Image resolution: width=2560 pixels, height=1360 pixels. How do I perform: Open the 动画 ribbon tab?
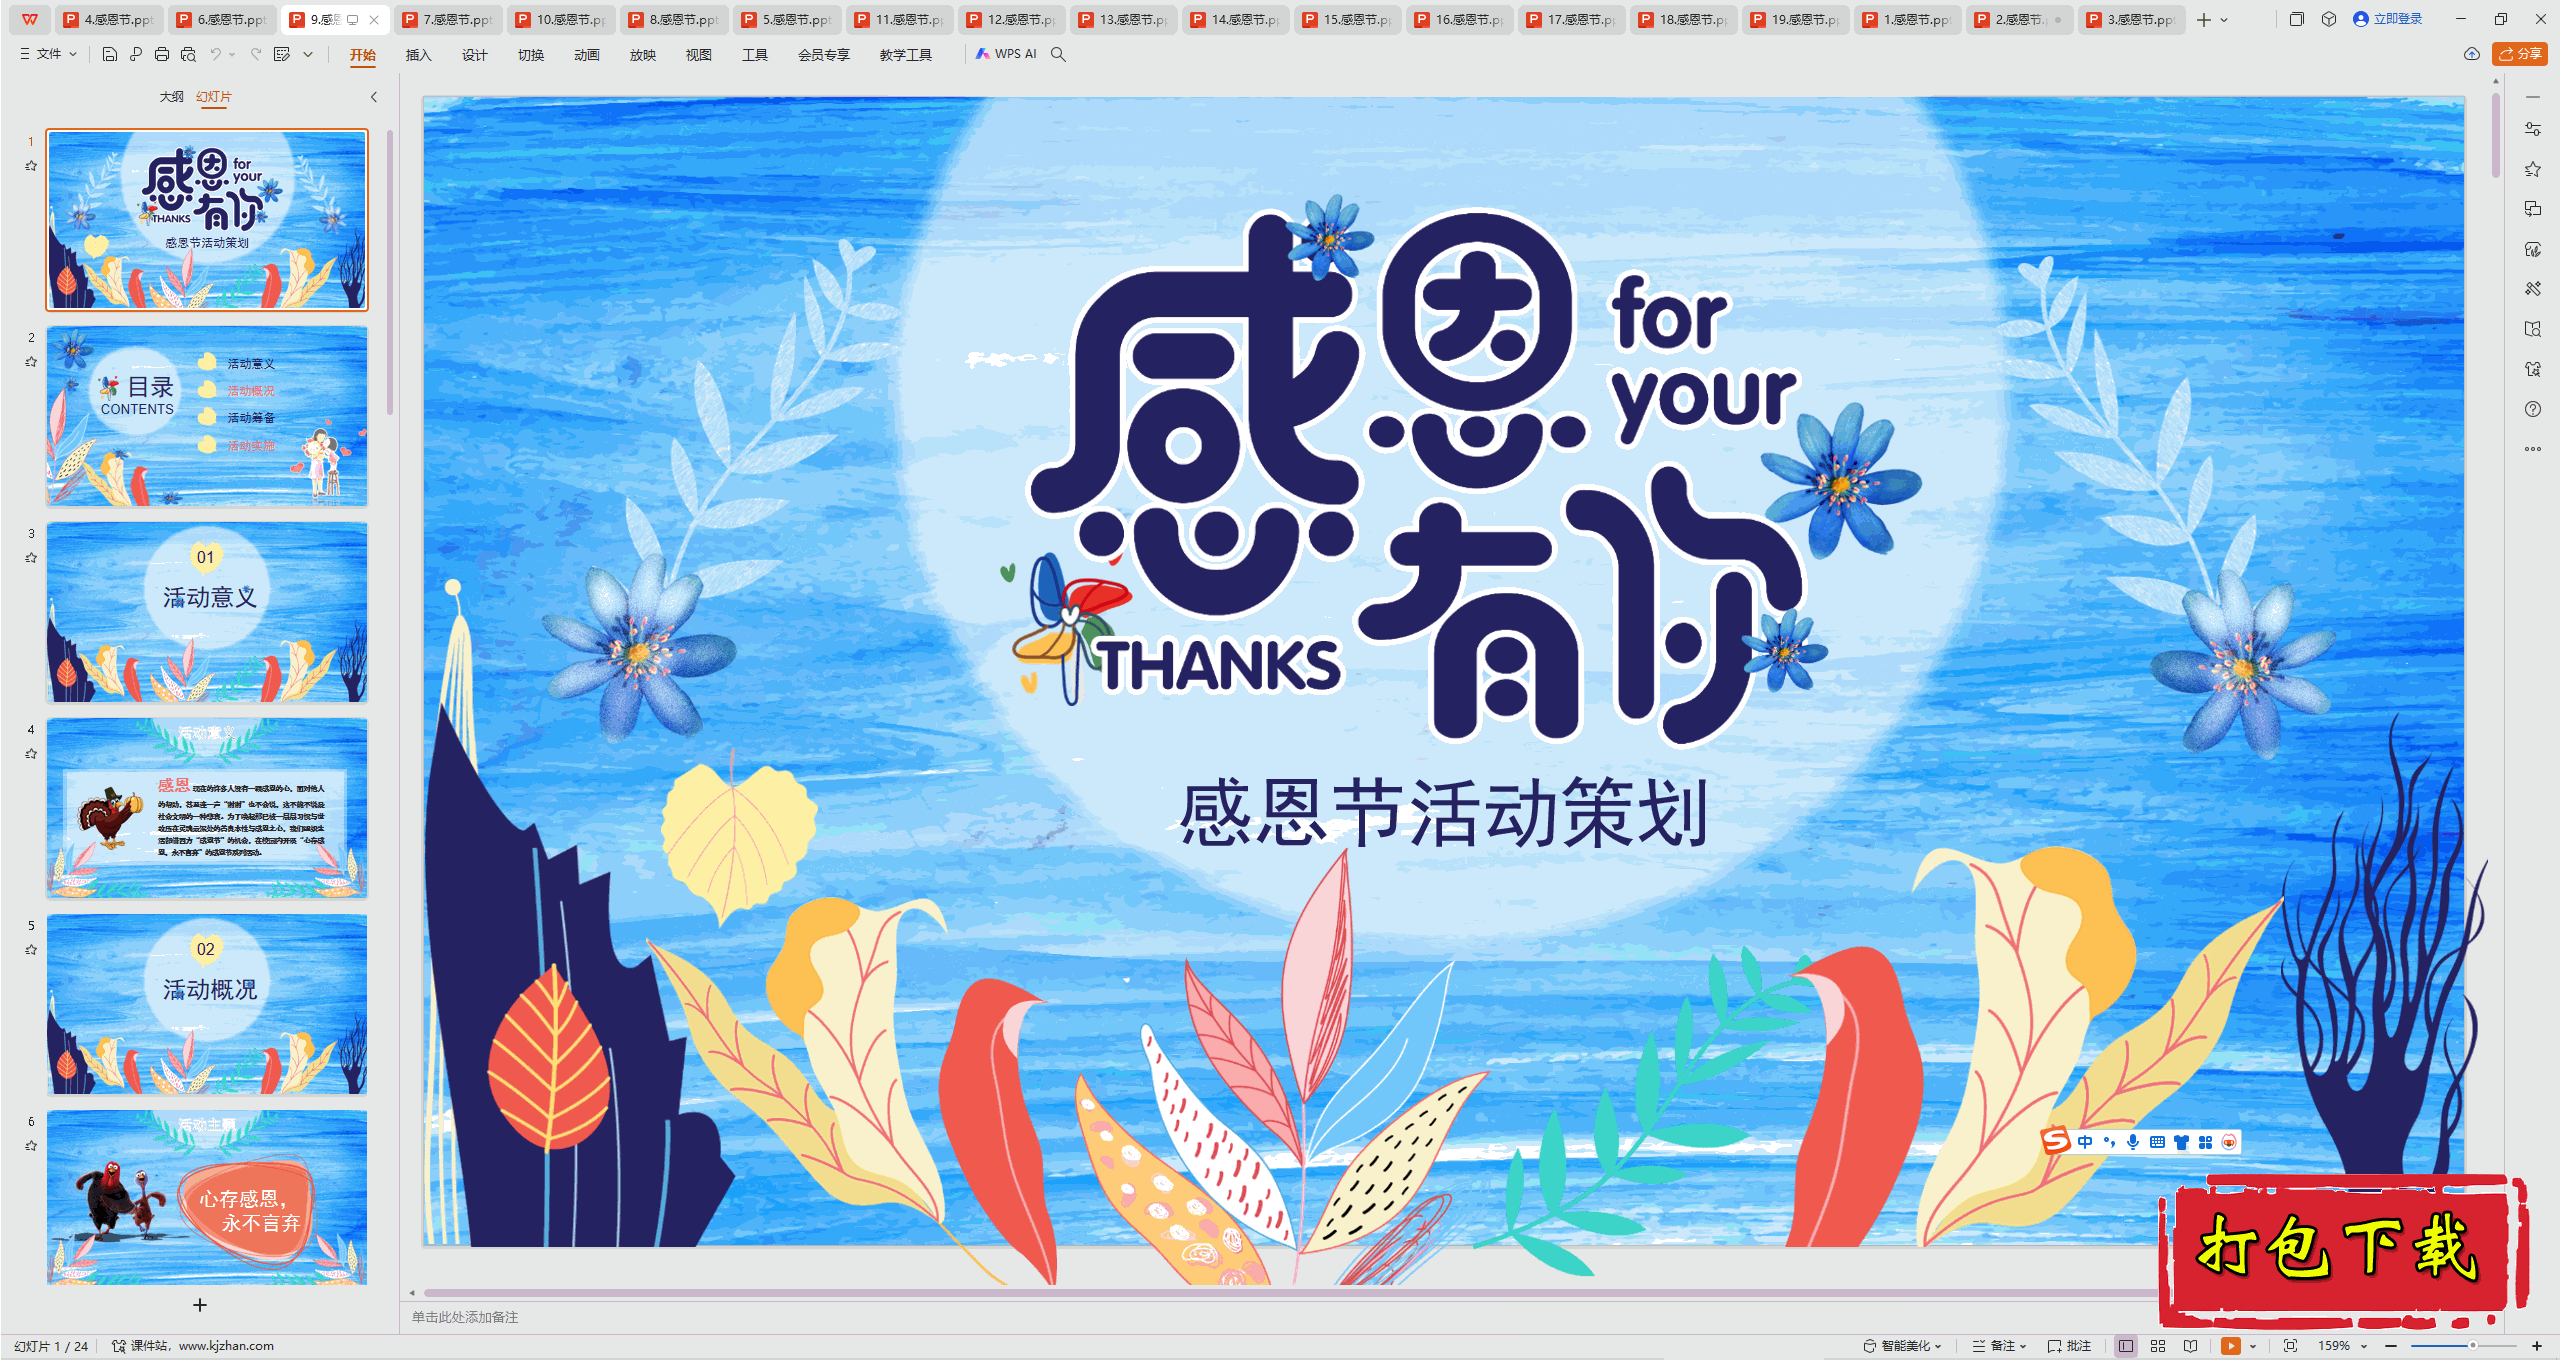(586, 55)
